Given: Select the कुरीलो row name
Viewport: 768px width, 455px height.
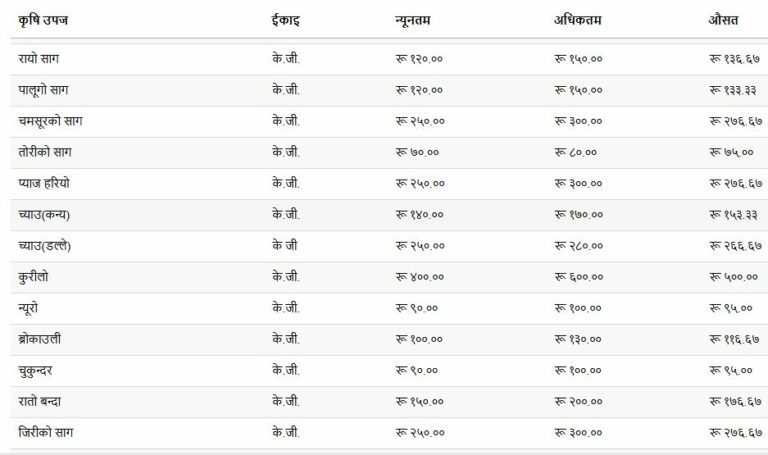Looking at the screenshot, I should coord(33,277).
